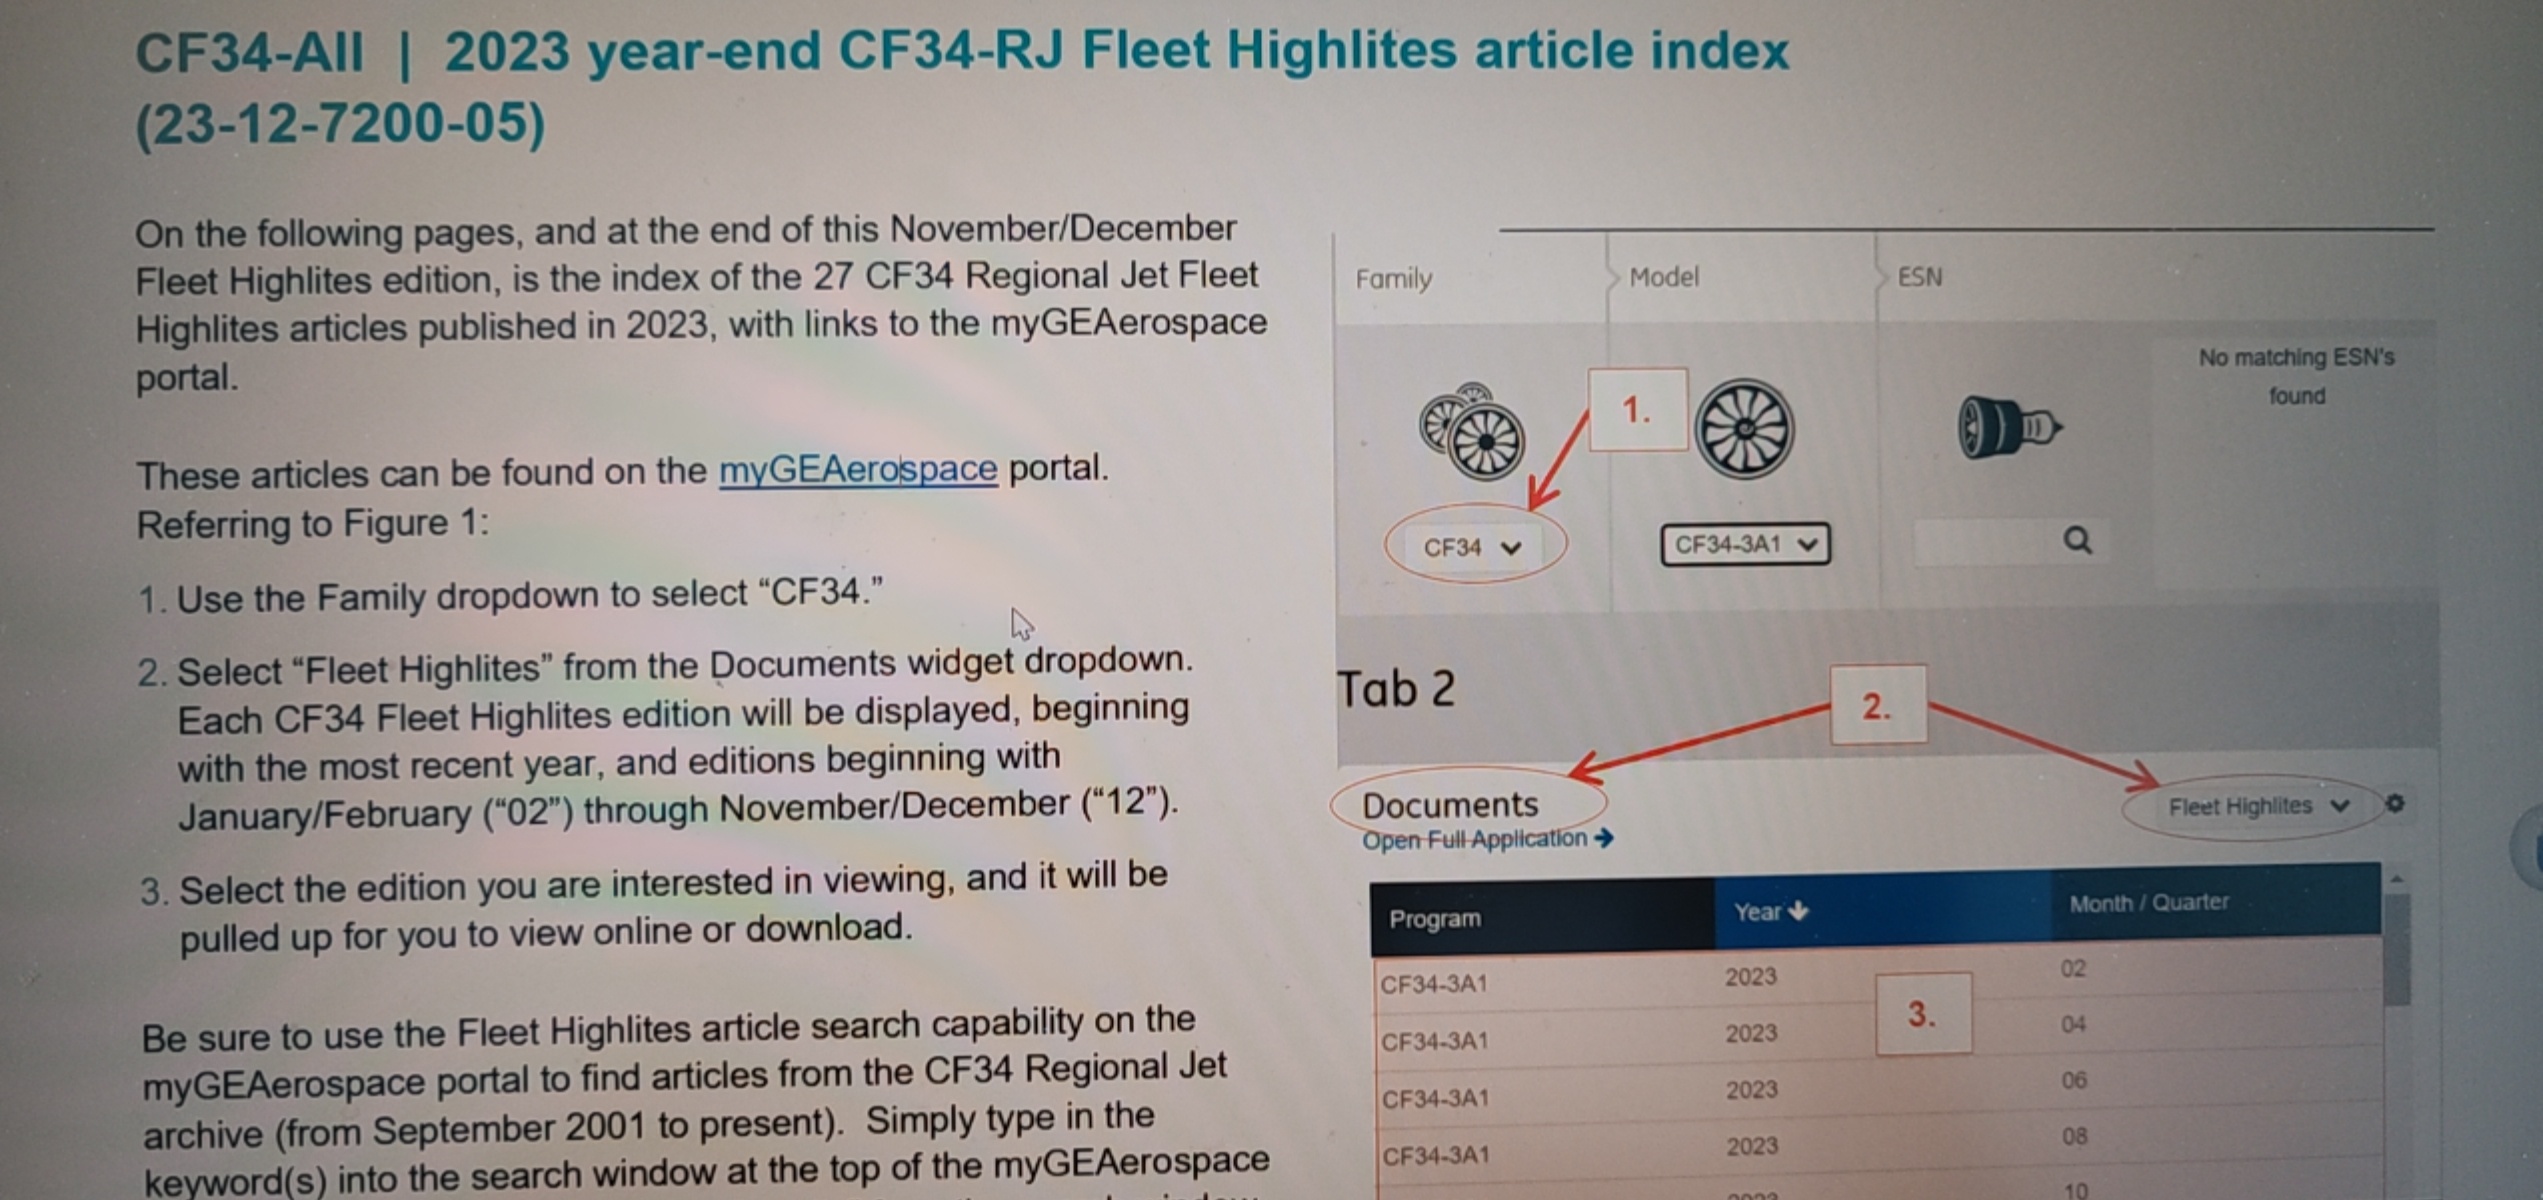Click Open Full Application link
This screenshot has width=2543, height=1200.
1487,839
